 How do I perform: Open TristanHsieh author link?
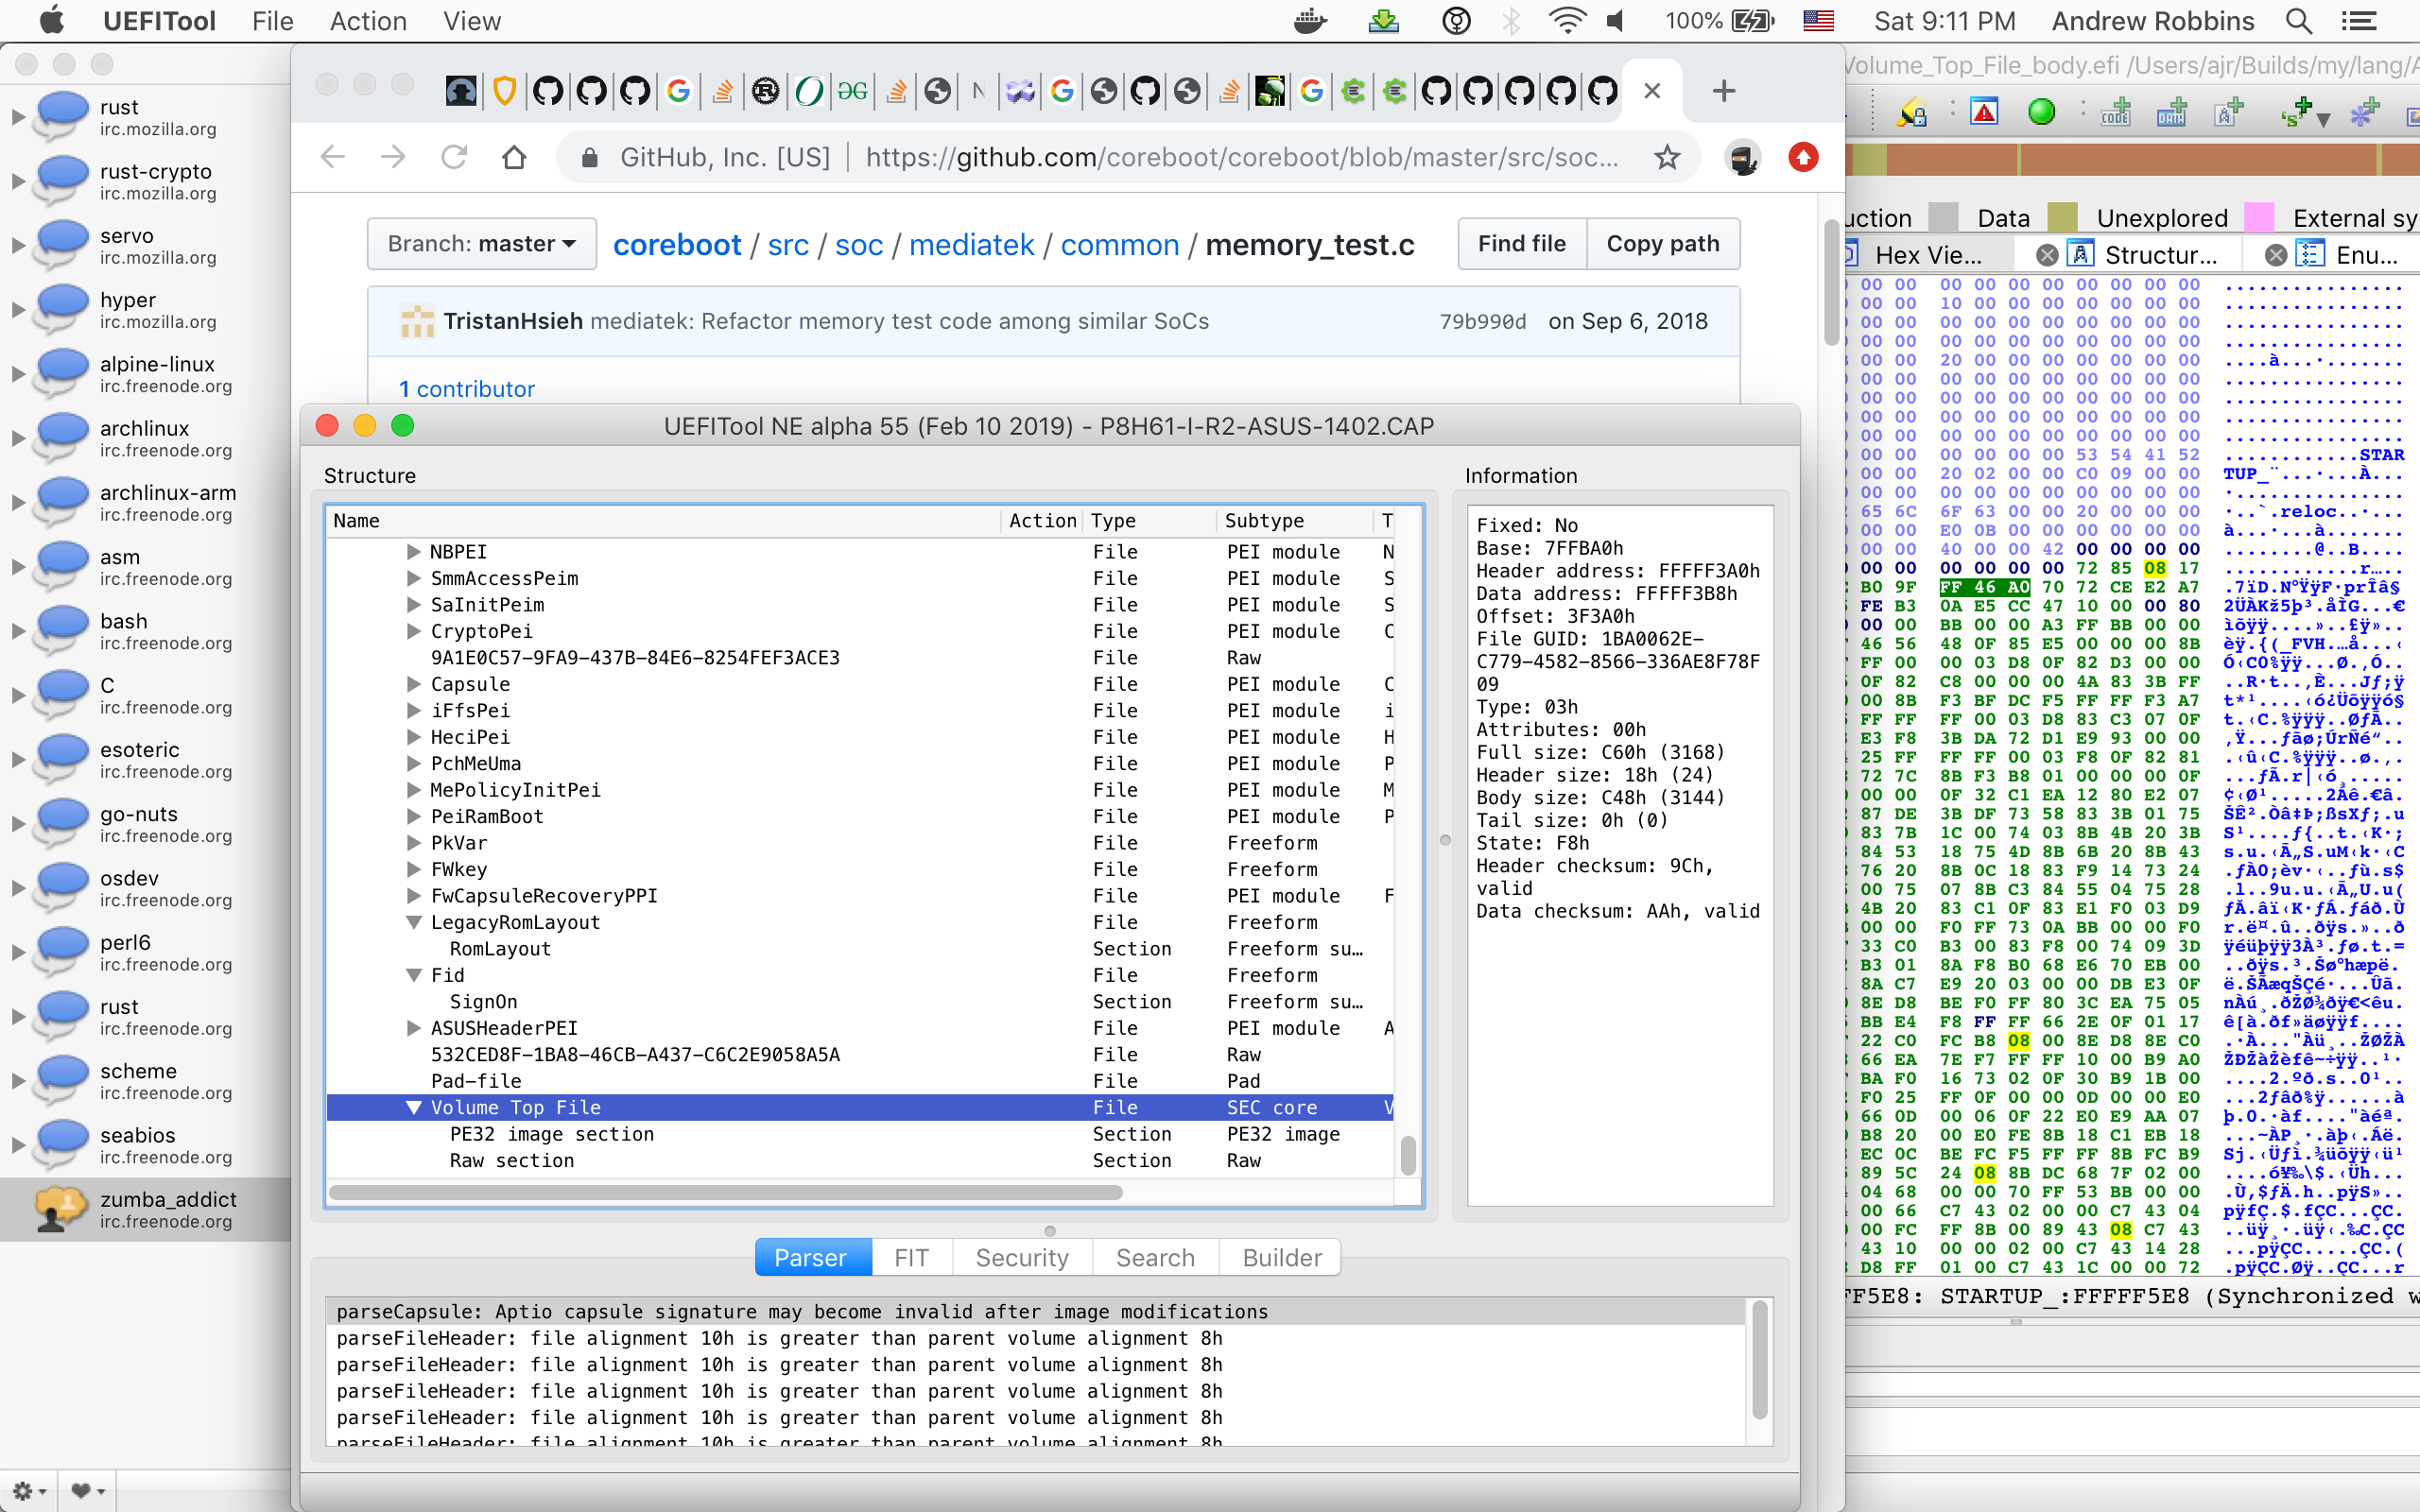[513, 321]
